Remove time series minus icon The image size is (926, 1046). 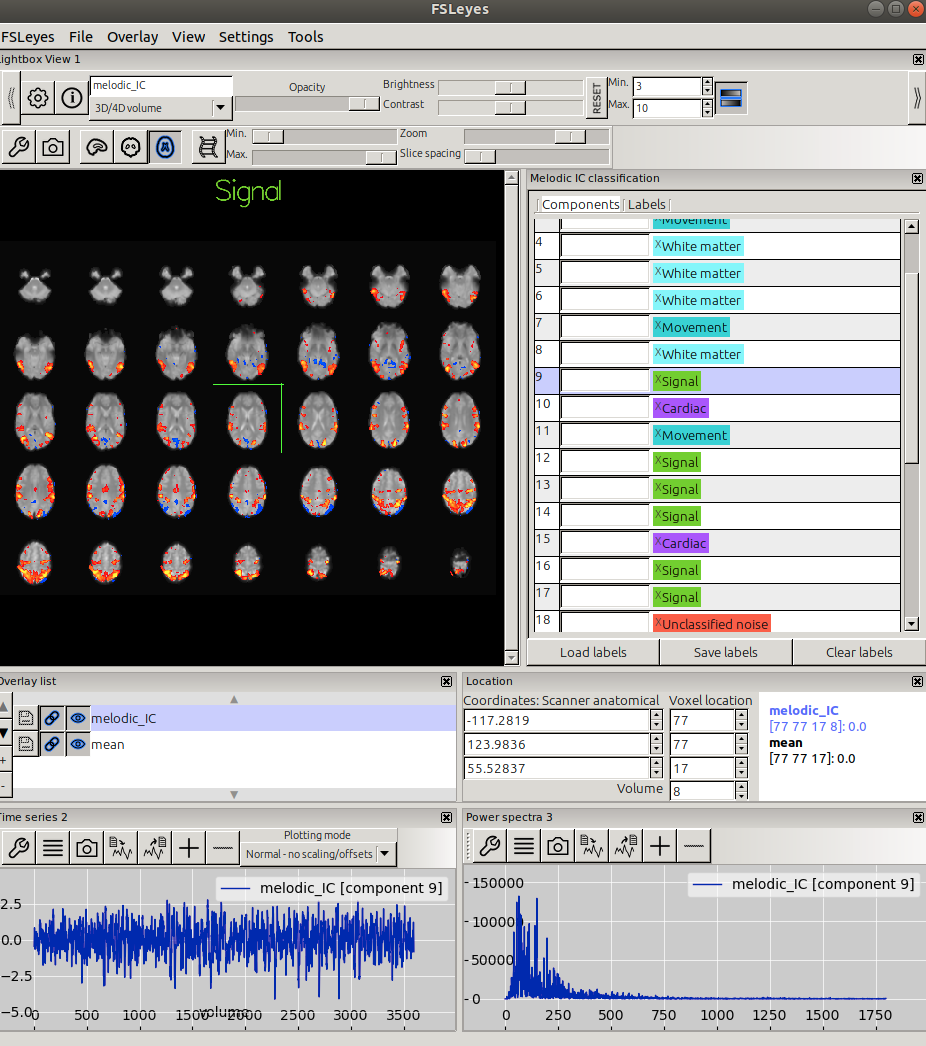click(x=223, y=848)
